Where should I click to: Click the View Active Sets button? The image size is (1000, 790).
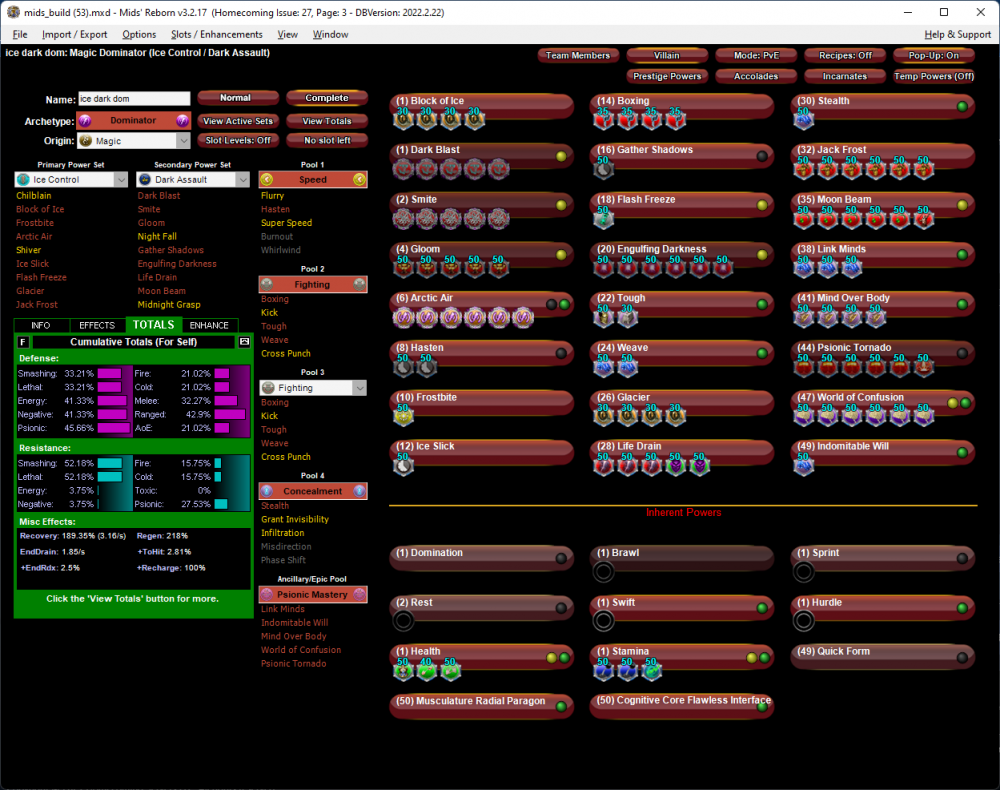pos(237,121)
